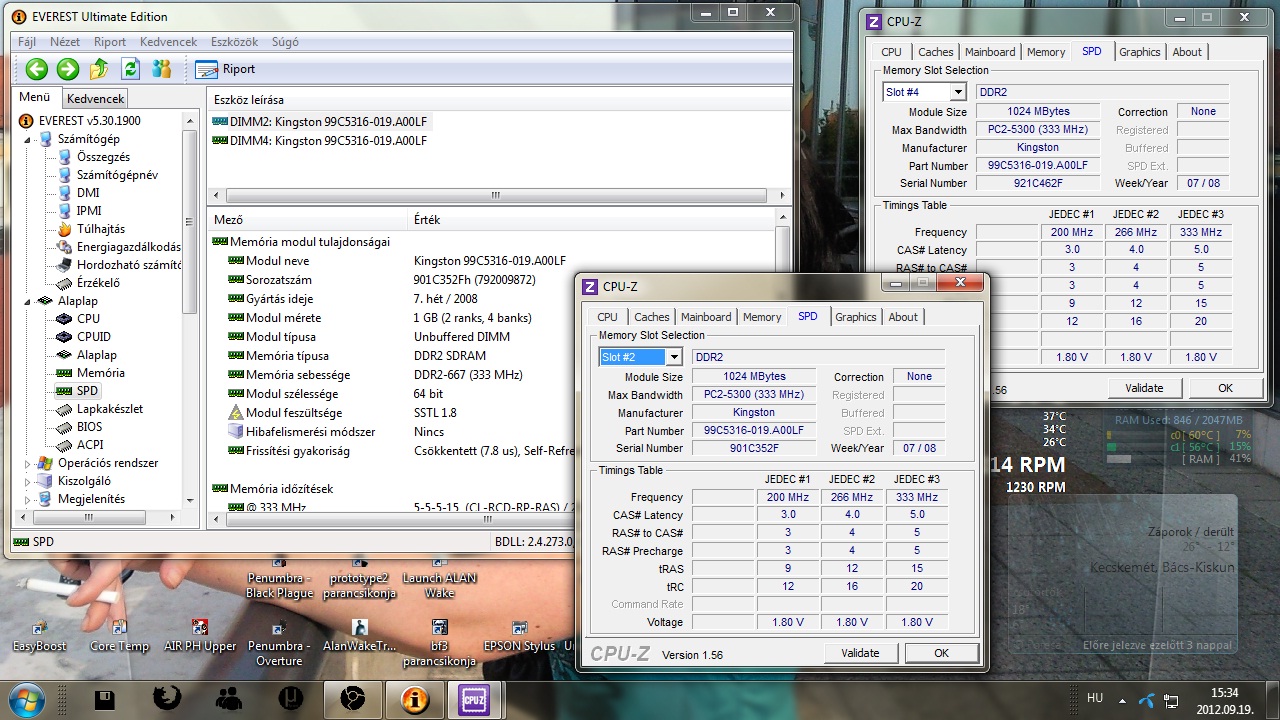
Task: Click the Mező column header
Action: tap(308, 220)
